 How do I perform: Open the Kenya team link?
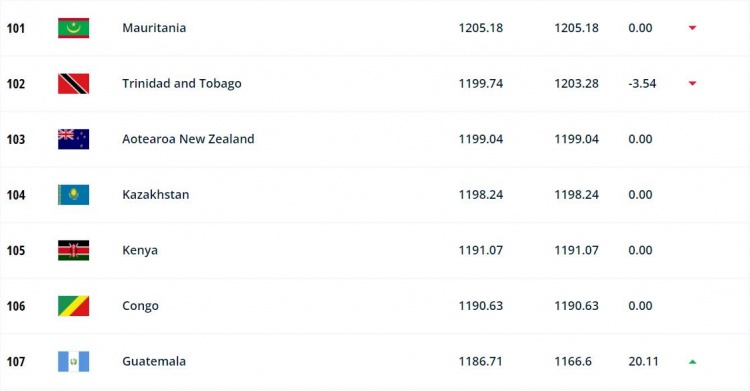(x=140, y=251)
